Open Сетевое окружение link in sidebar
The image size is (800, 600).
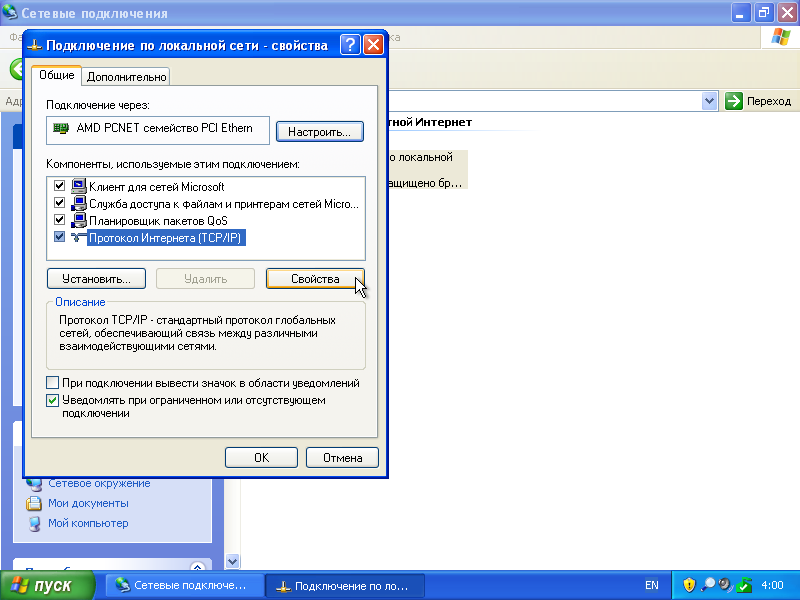click(x=99, y=483)
